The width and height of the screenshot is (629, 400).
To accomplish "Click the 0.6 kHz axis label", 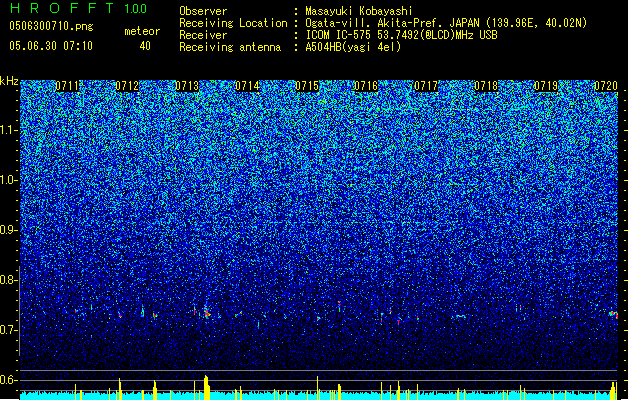I will coord(8,380).
